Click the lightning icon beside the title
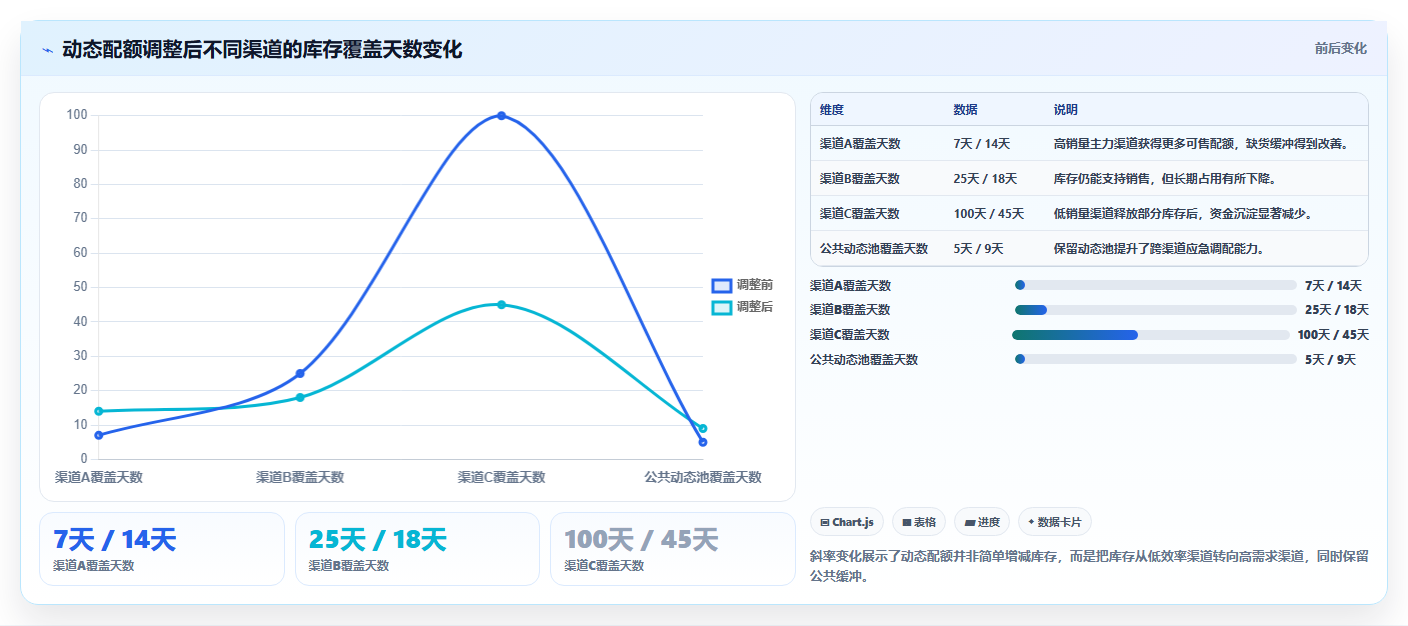The width and height of the screenshot is (1408, 626). 48,50
